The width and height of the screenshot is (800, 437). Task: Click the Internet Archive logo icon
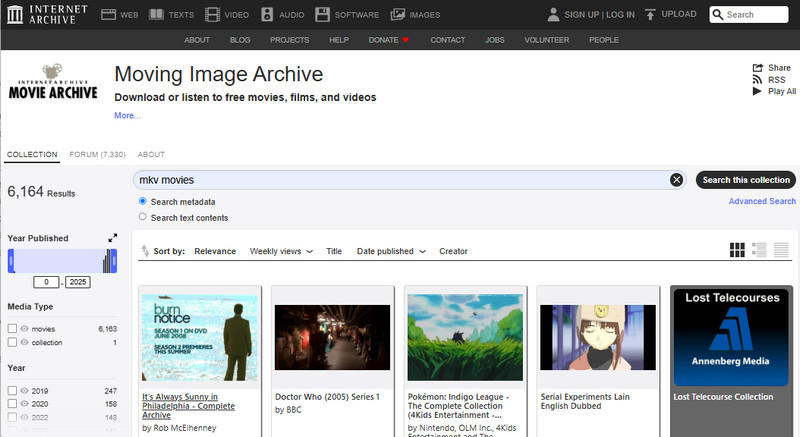[15, 14]
